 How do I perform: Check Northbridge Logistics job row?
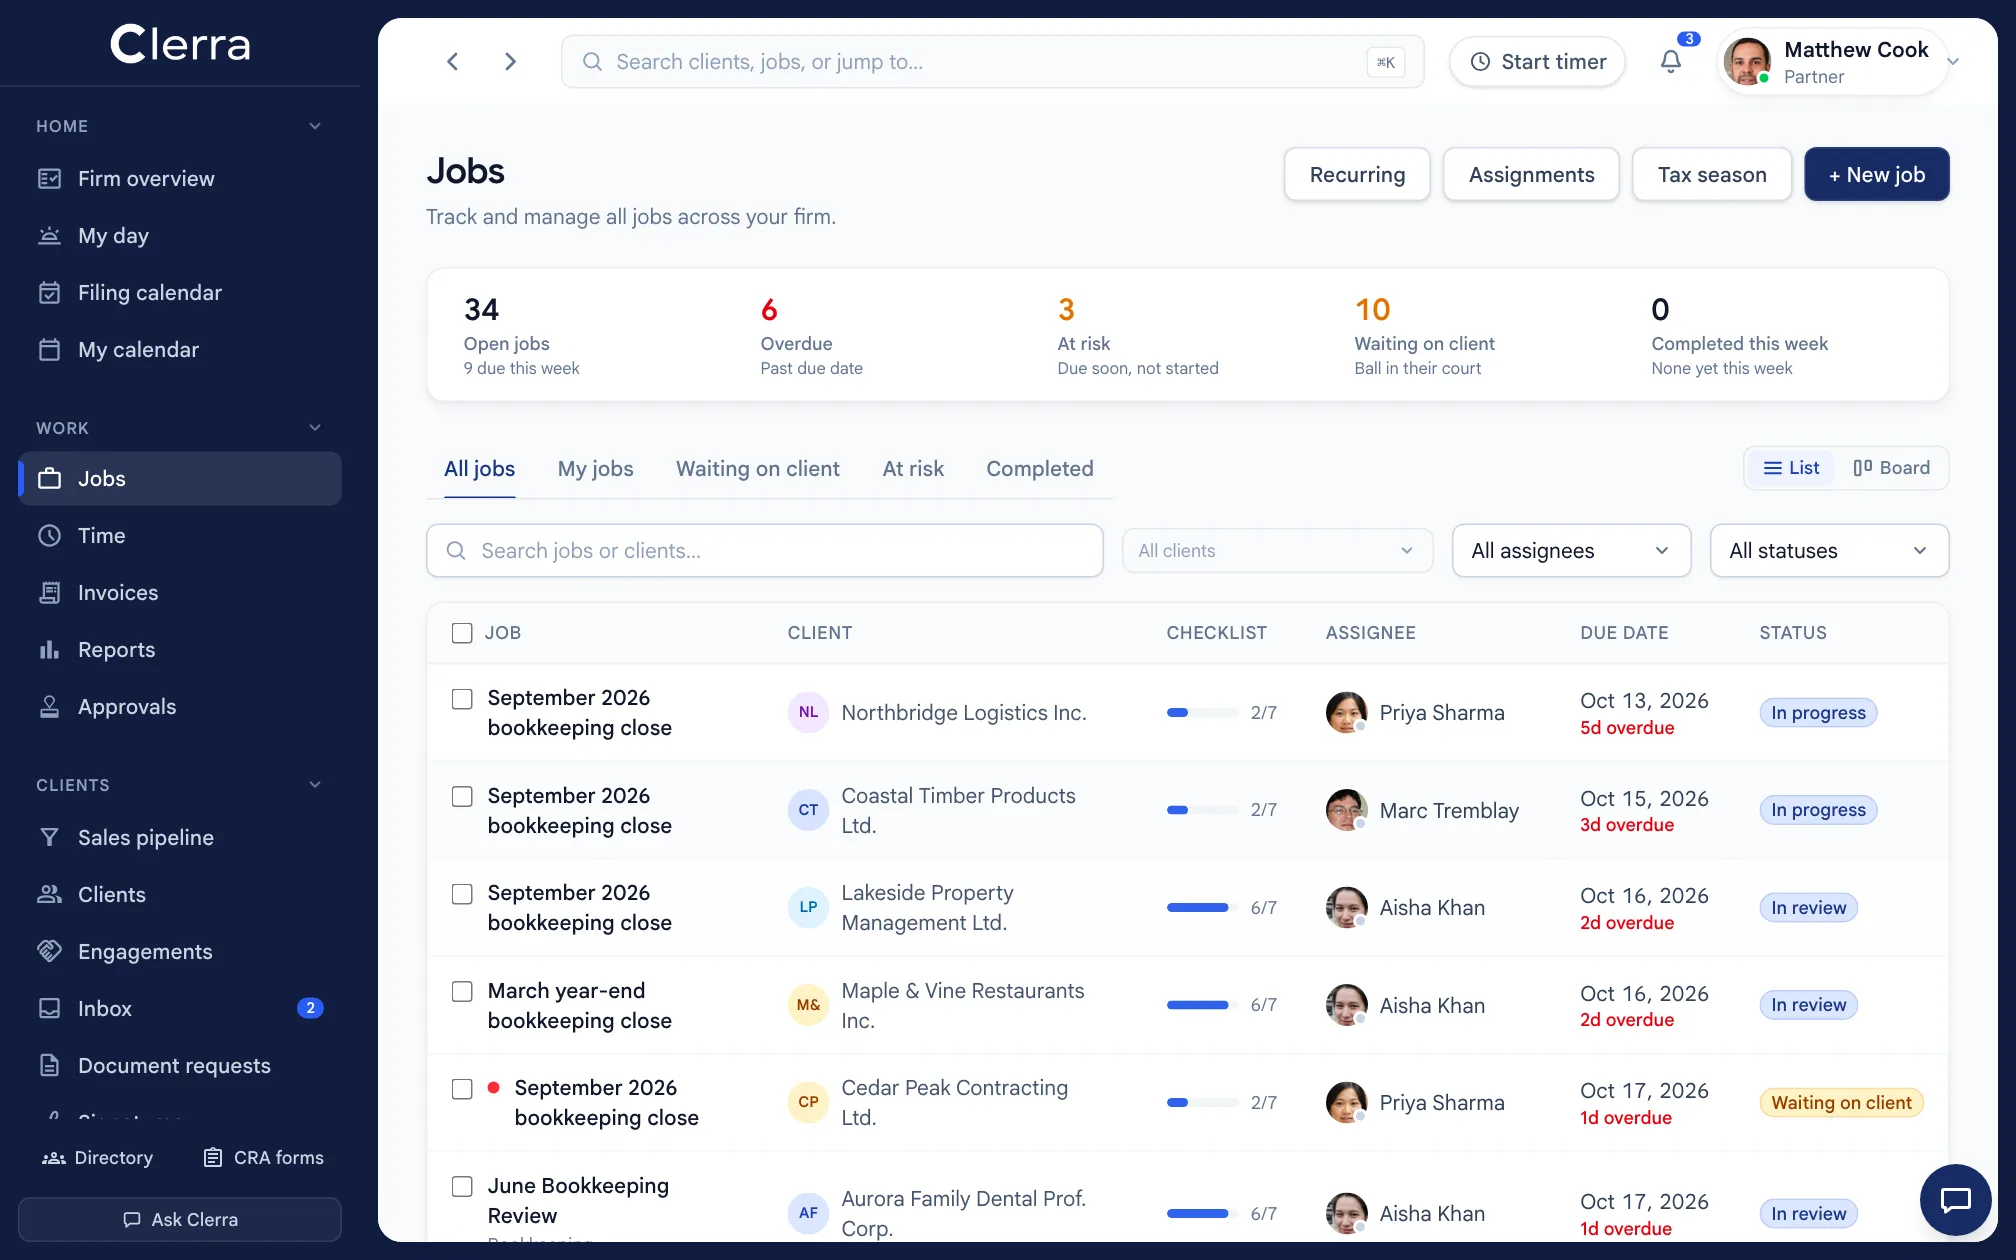tap(462, 699)
